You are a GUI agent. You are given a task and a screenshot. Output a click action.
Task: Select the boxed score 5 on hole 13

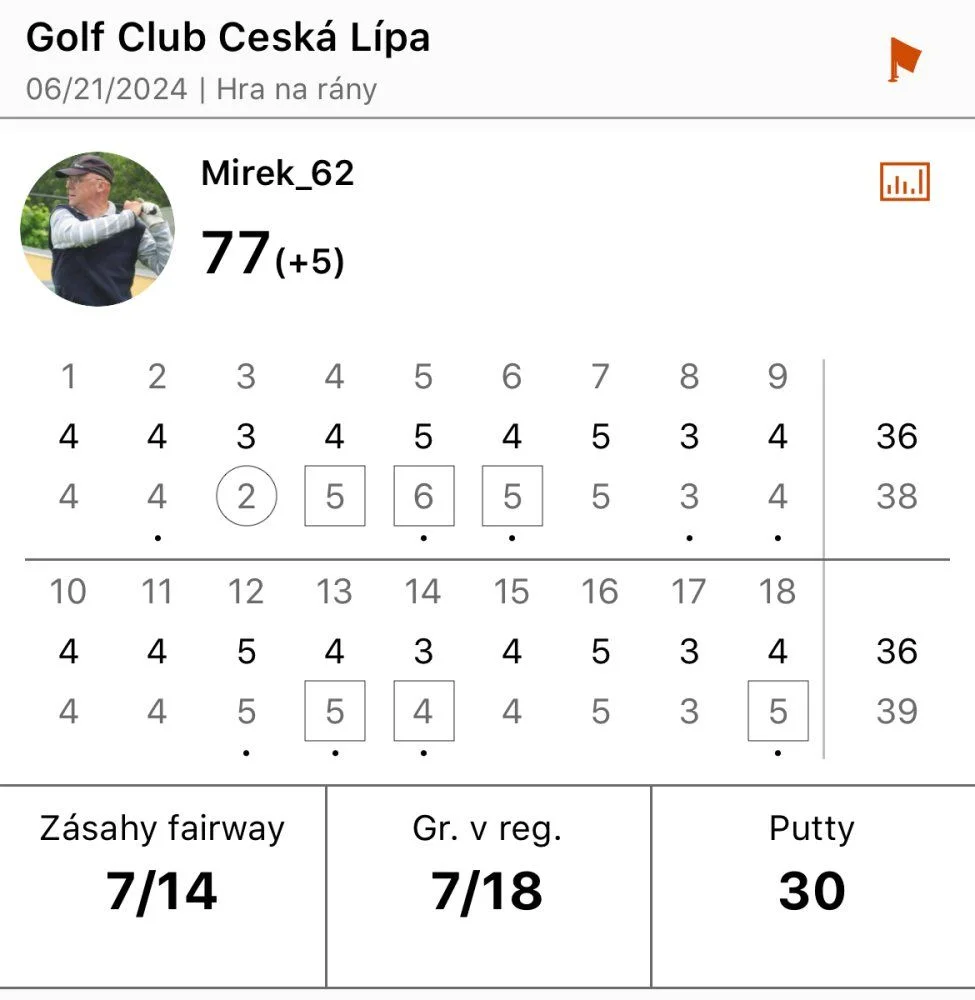335,710
